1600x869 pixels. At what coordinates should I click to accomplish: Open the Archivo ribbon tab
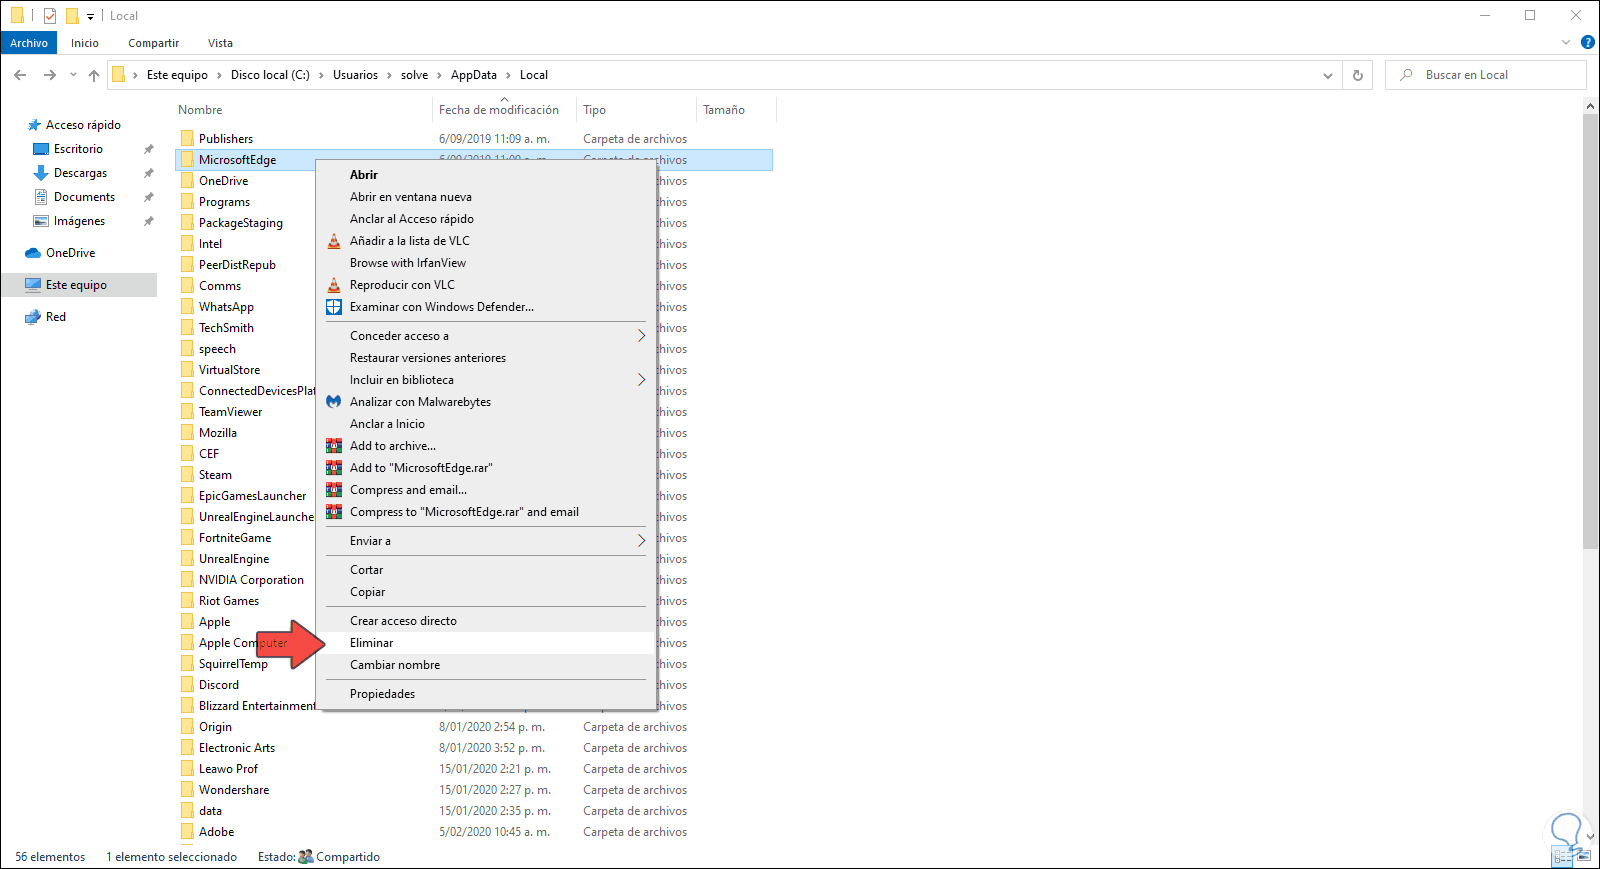(x=29, y=43)
